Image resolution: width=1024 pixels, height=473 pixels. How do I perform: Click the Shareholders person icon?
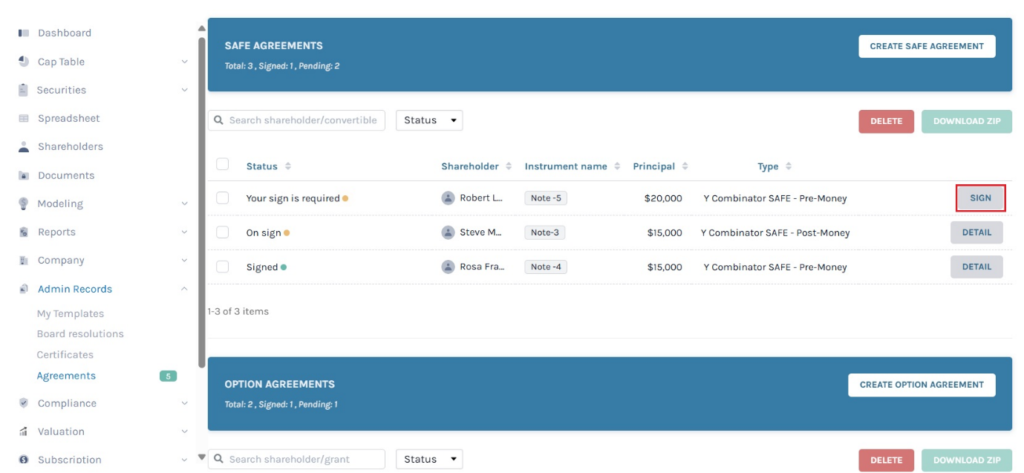pos(23,147)
